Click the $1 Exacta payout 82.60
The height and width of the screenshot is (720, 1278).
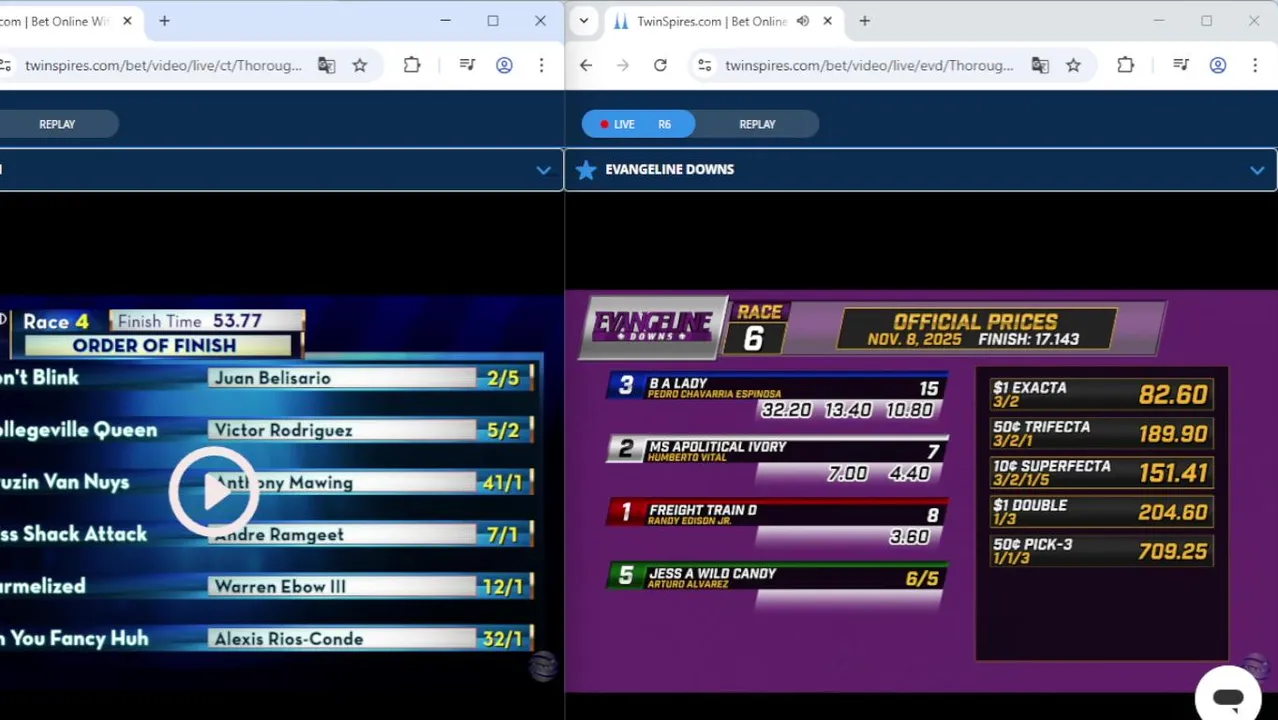[1173, 394]
